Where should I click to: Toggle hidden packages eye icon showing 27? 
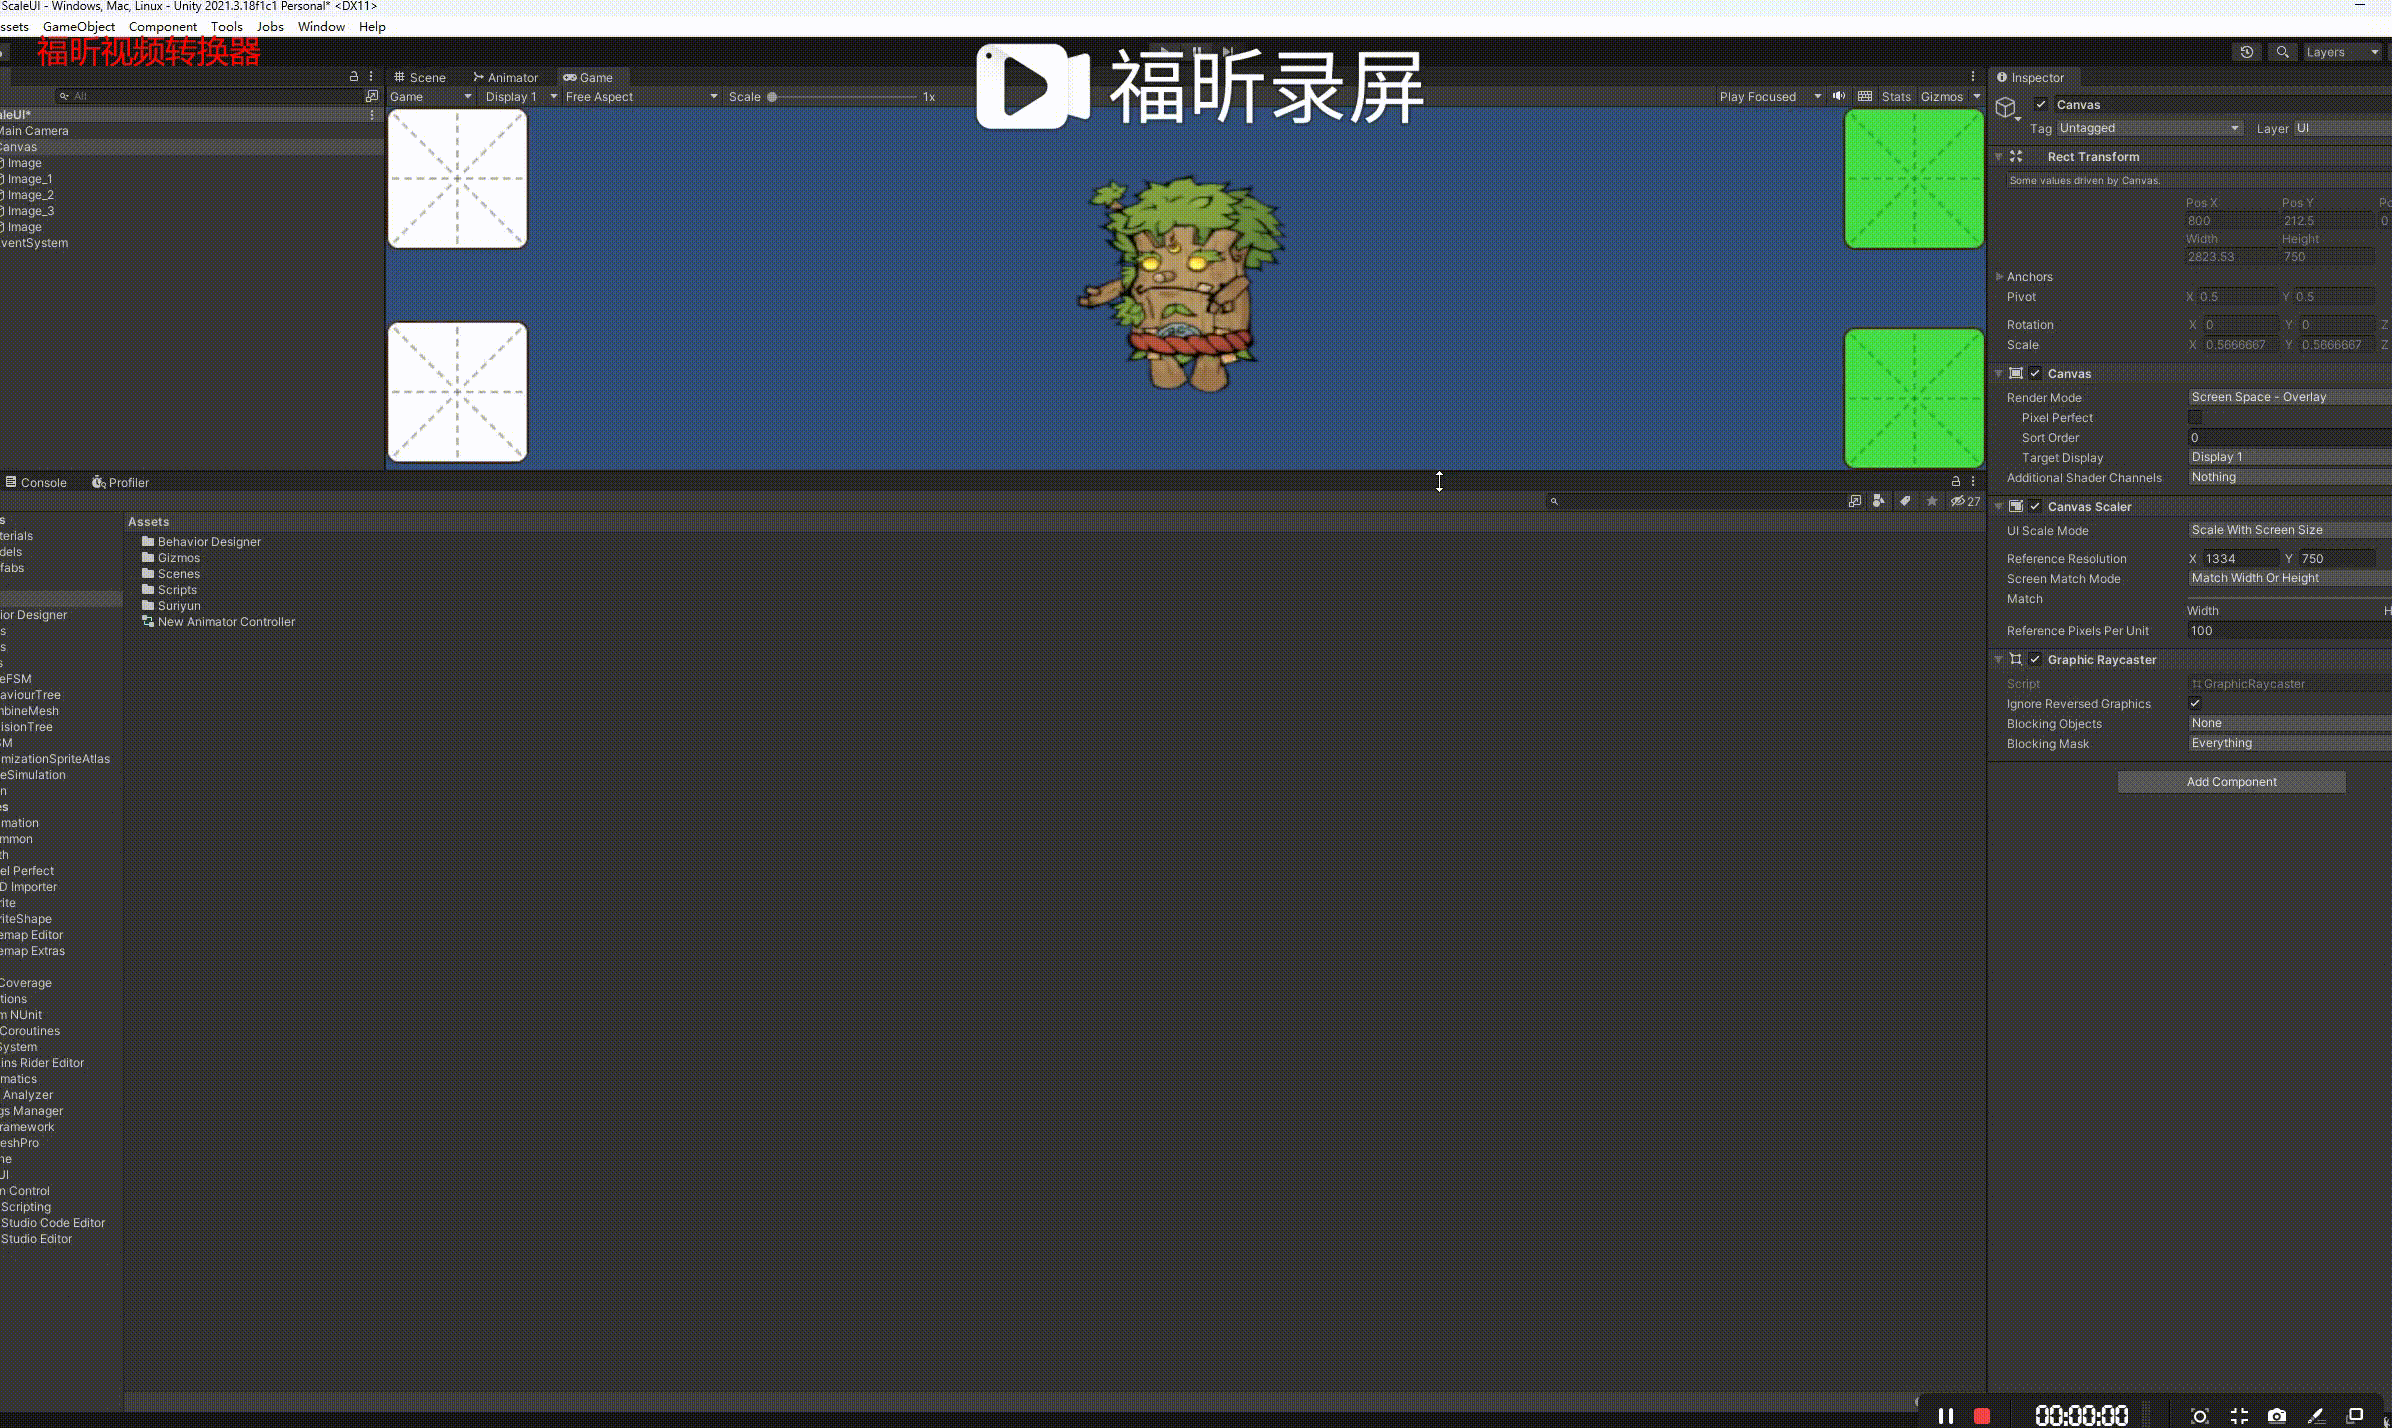tap(1965, 501)
